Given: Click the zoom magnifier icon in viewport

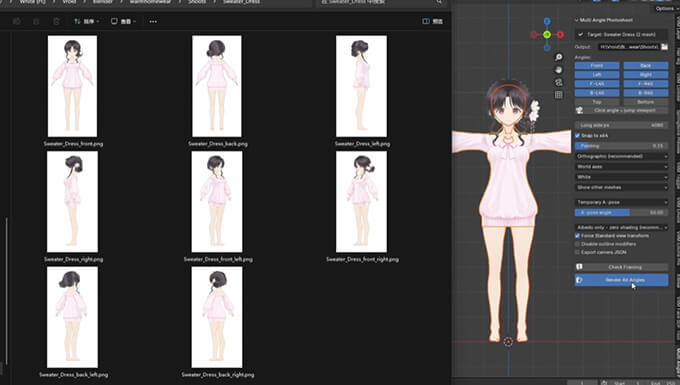Looking at the screenshot, I should (x=559, y=57).
